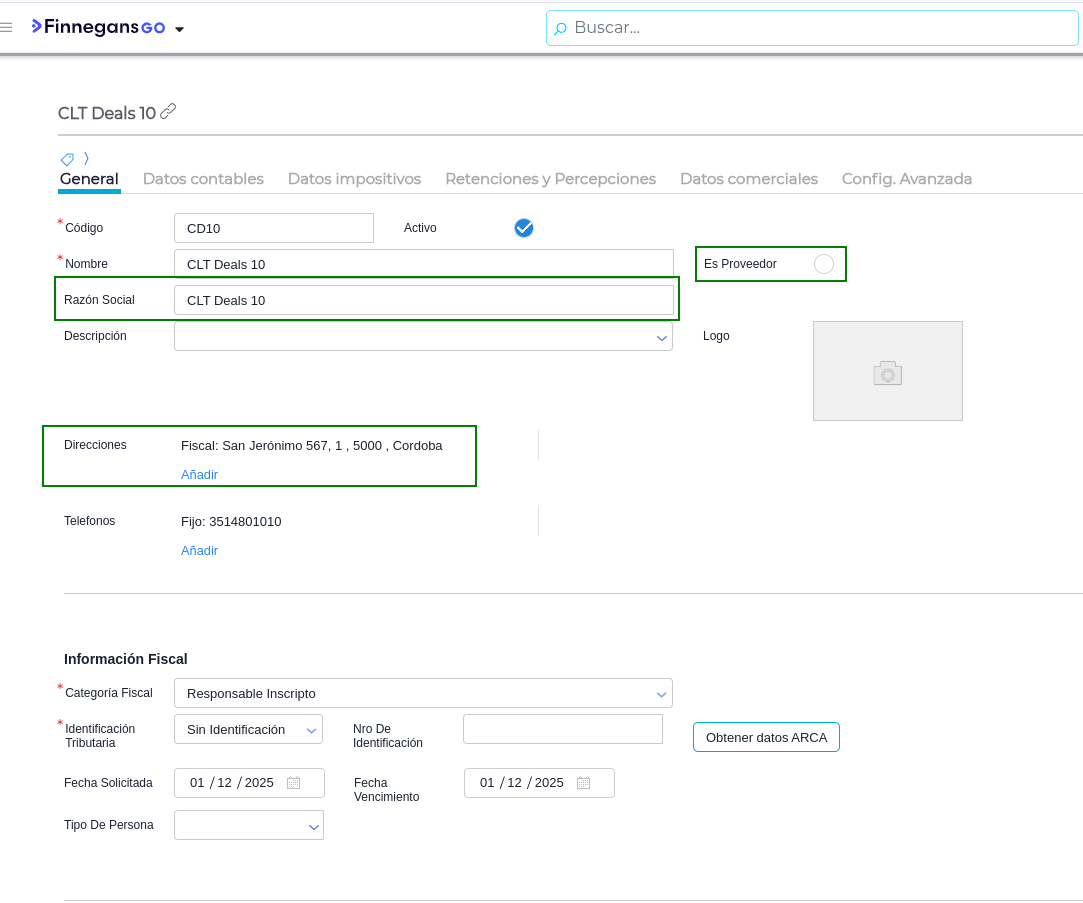Click Añadir link under Direcciones
Screen dimensions: 1083x903
pyautogui.click(x=199, y=475)
